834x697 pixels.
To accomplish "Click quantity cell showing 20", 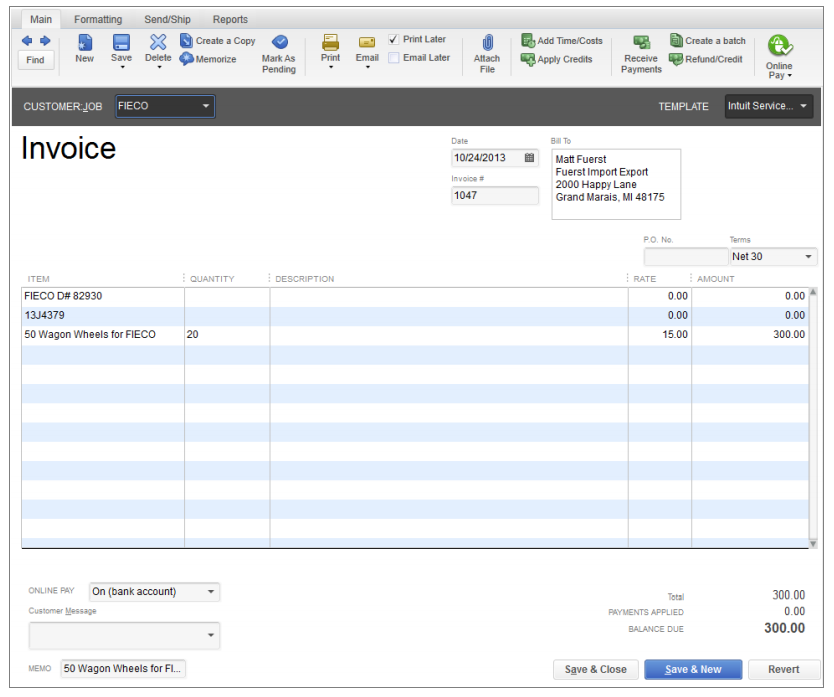I will click(x=227, y=335).
